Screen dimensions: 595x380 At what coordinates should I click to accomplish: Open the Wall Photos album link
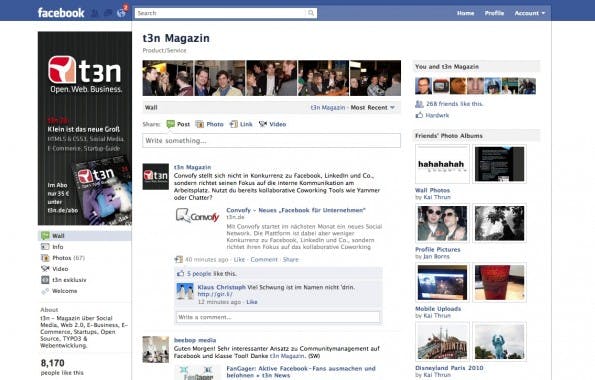pos(432,190)
